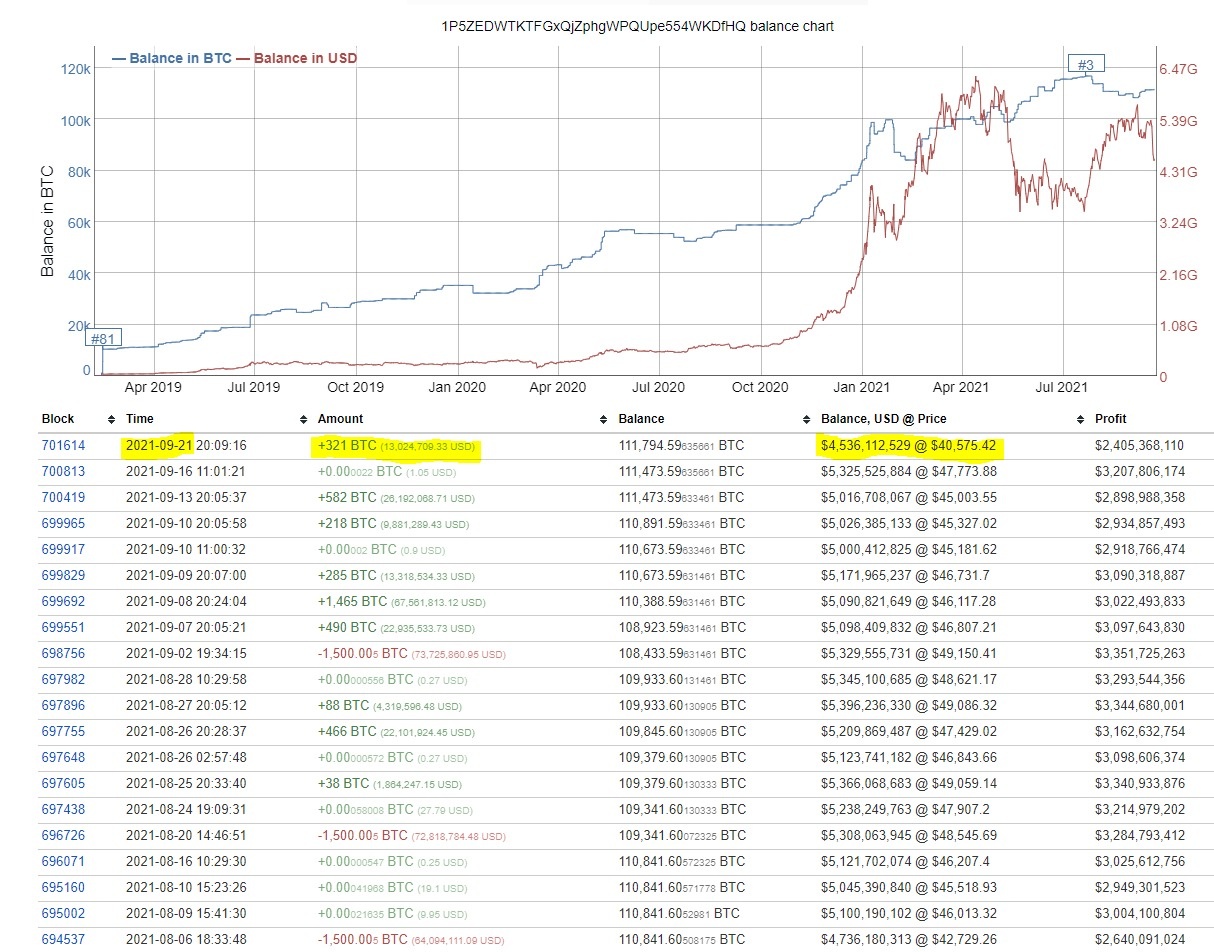
Task: Toggle the Balance in USD series legend
Action: (296, 58)
